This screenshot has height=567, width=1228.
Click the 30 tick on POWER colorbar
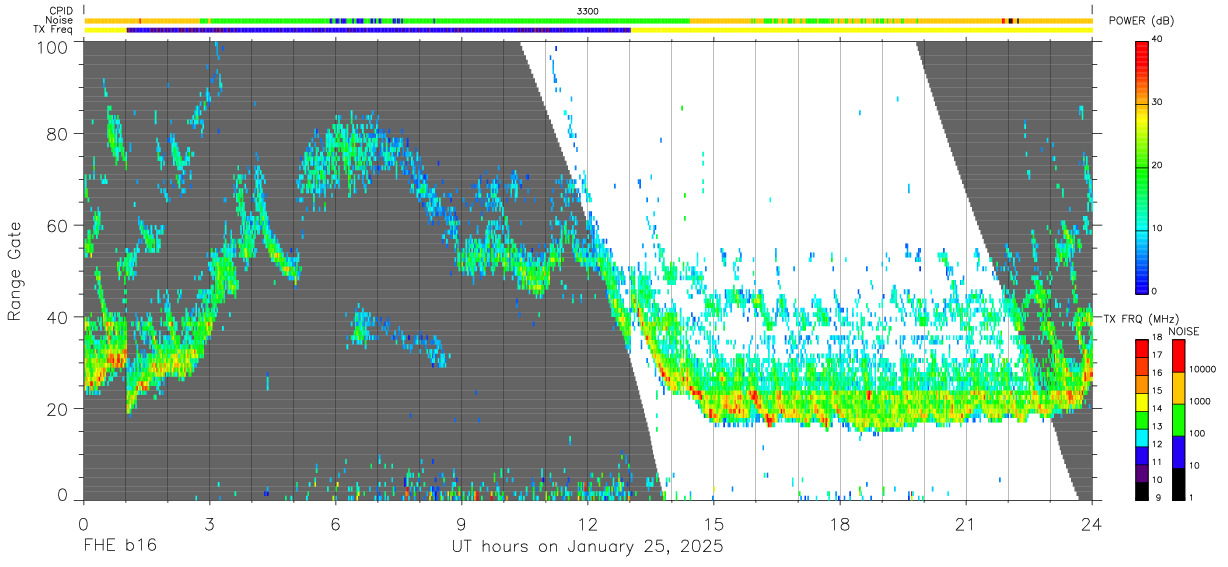pos(1158,102)
